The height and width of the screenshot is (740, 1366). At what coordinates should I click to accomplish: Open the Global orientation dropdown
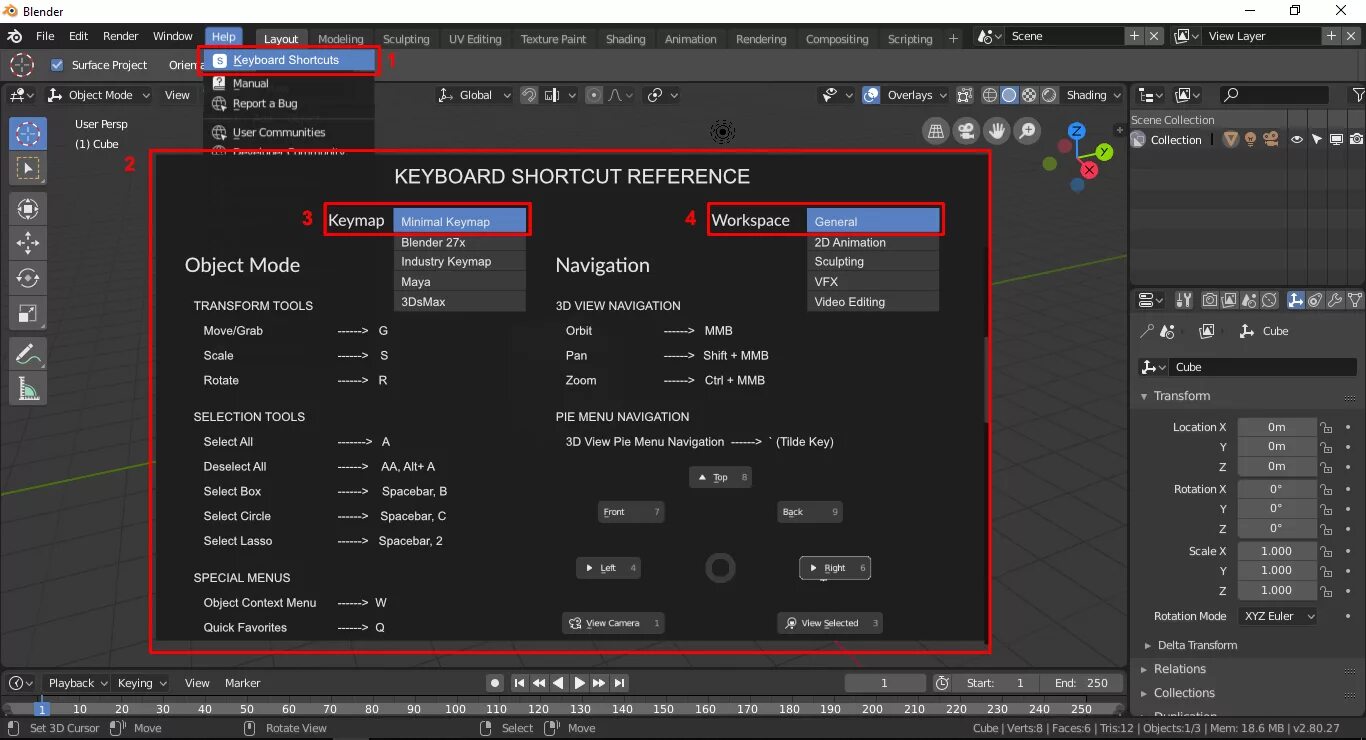tap(475, 95)
